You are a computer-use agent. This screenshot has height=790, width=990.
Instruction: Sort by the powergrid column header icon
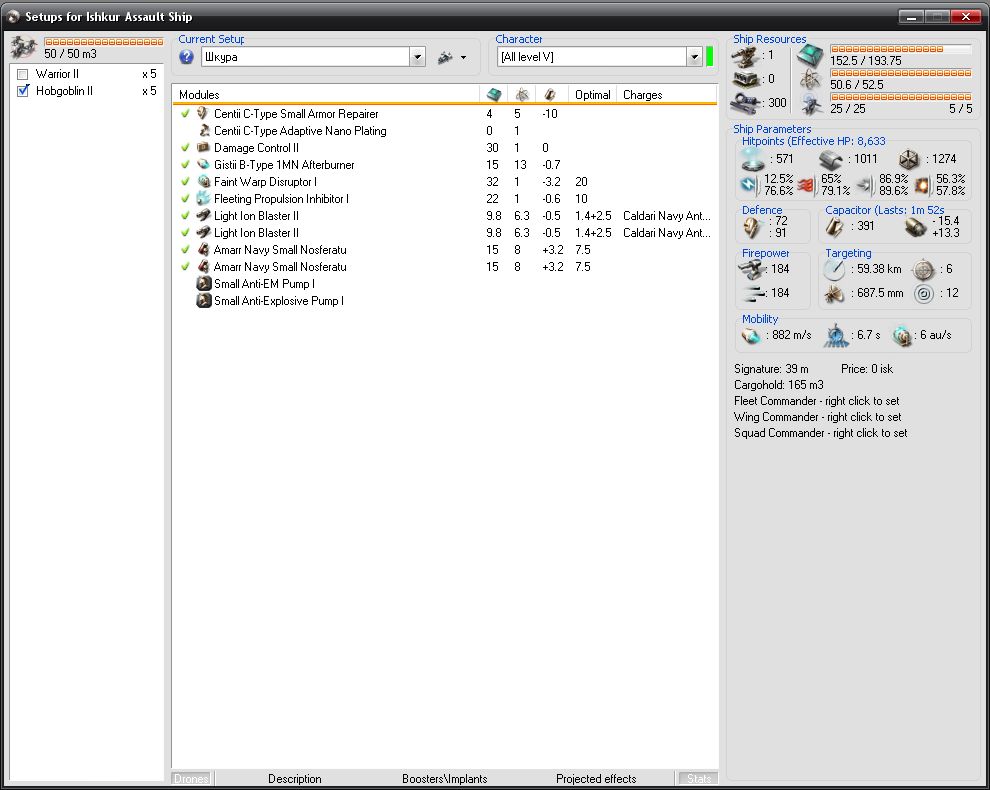click(522, 95)
